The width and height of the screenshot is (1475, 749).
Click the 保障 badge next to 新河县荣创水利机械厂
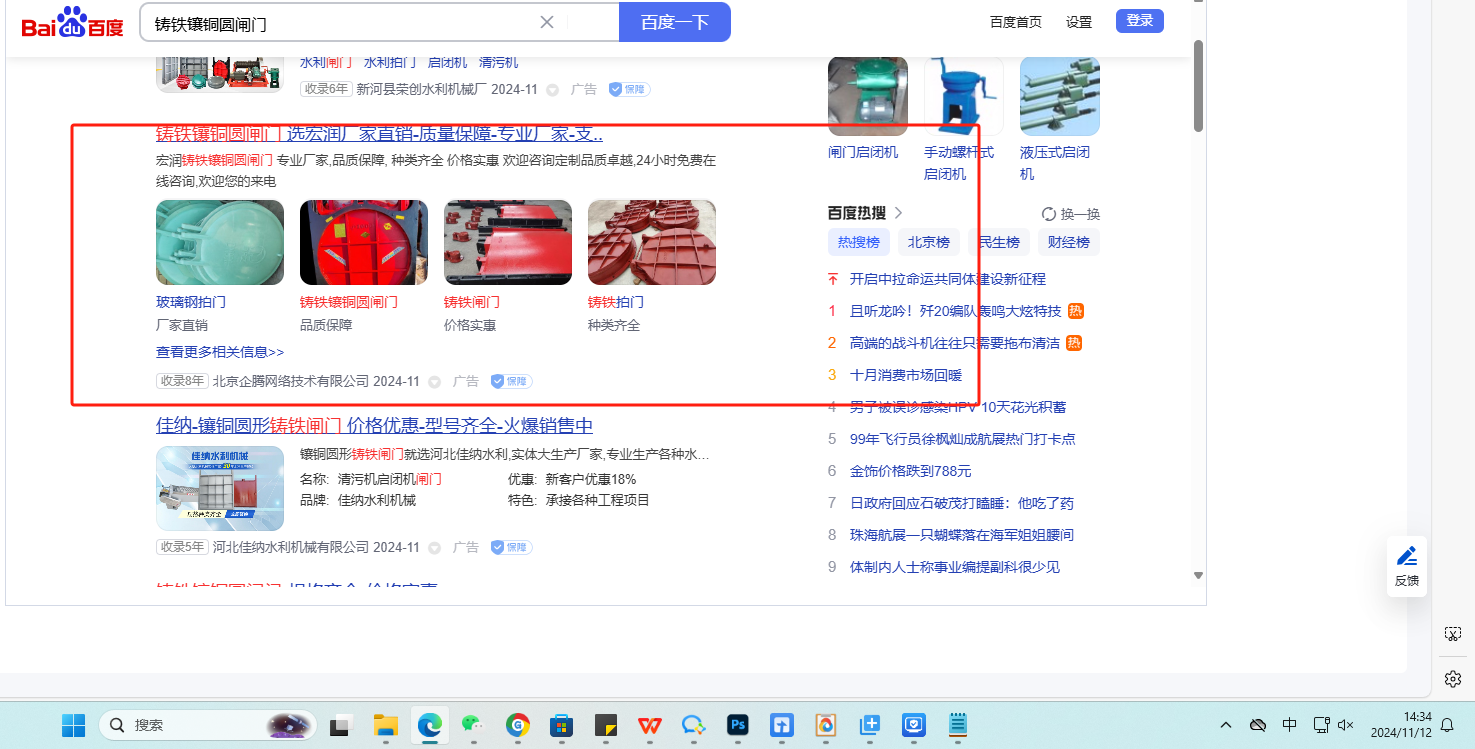(629, 89)
